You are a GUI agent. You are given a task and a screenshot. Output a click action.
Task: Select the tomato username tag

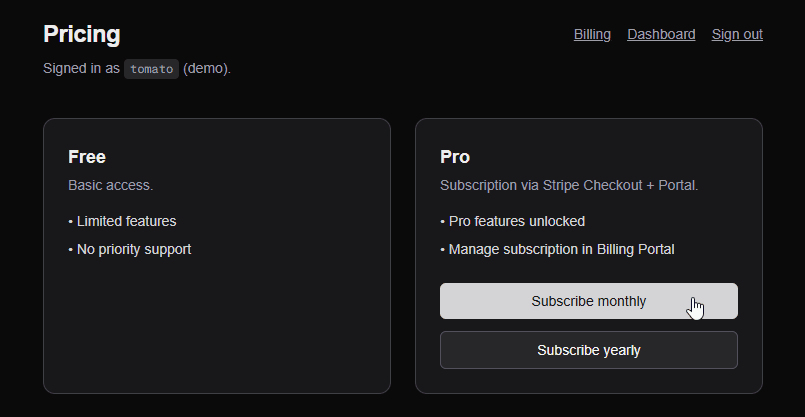152,69
